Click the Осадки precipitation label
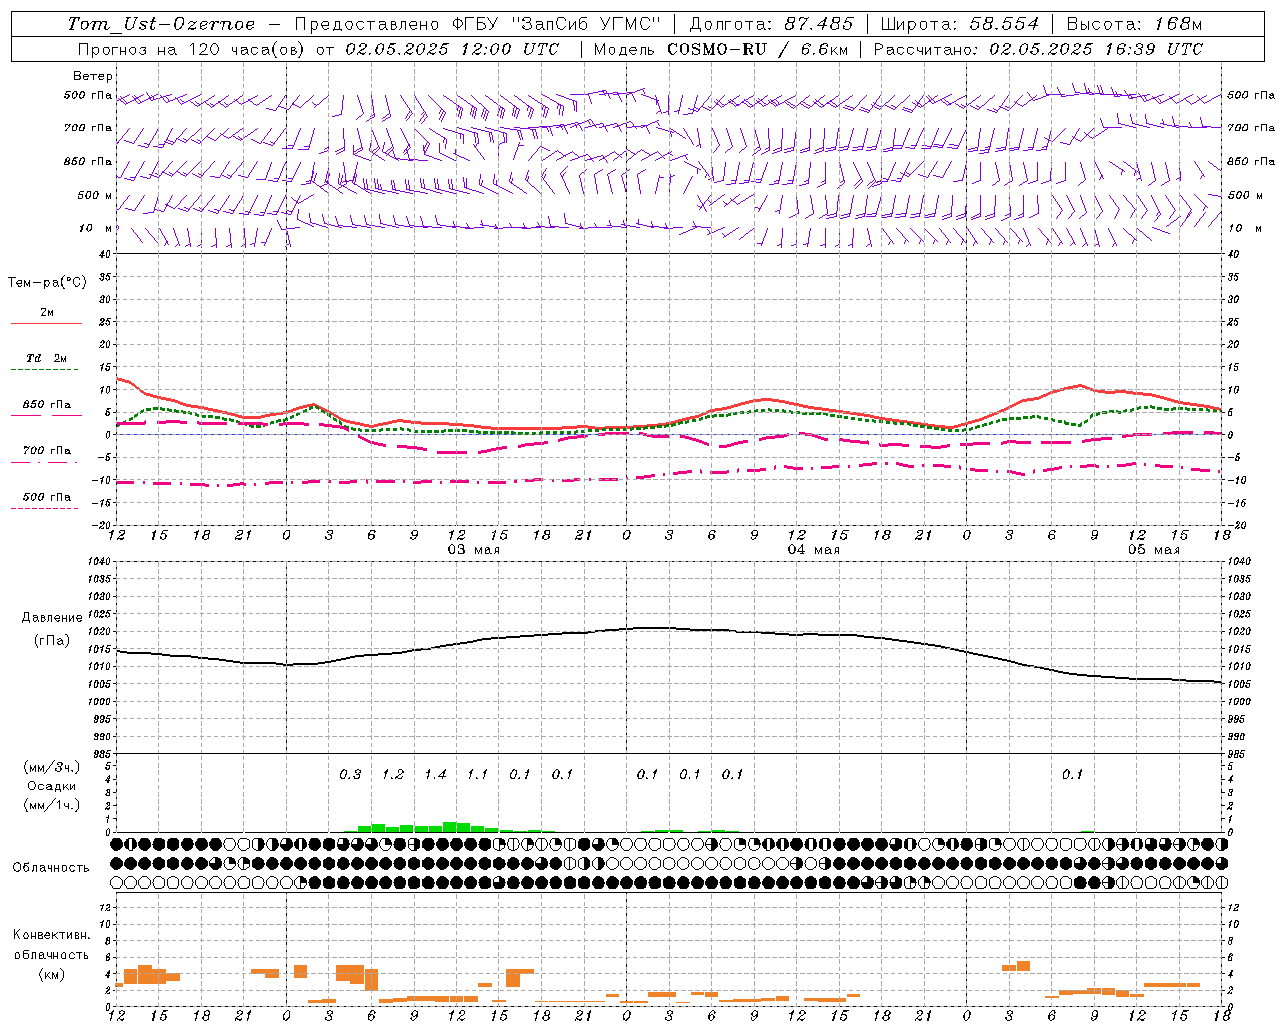This screenshot has width=1280, height=1024. coord(51,786)
